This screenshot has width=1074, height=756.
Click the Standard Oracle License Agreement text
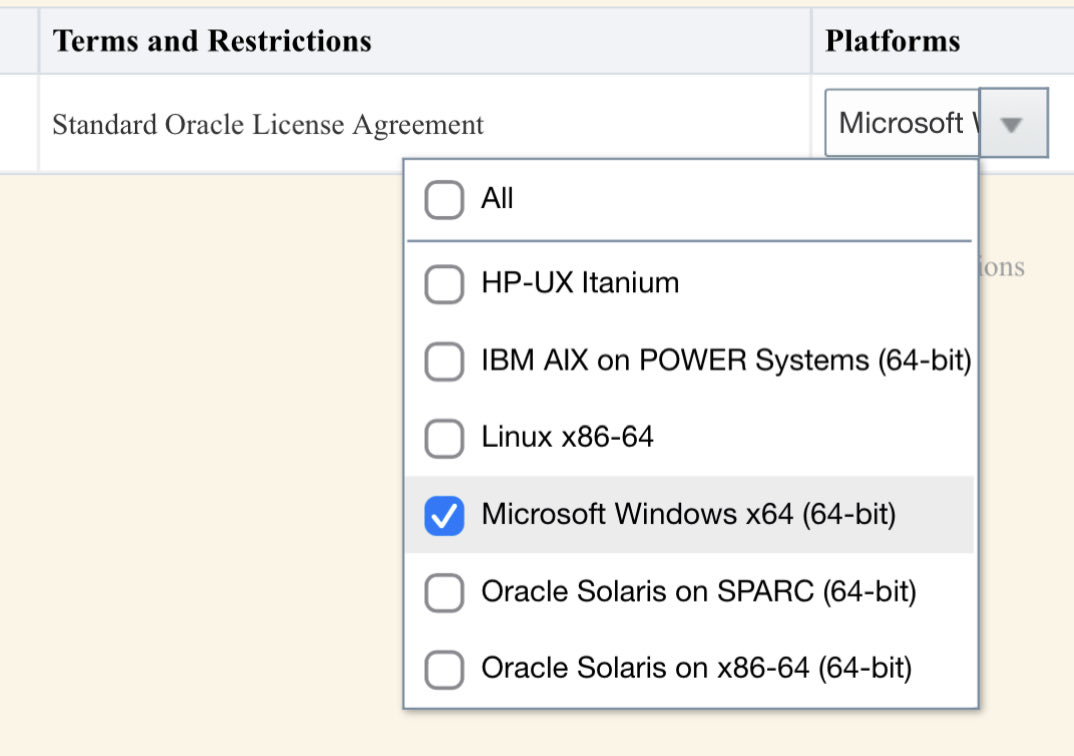[268, 125]
